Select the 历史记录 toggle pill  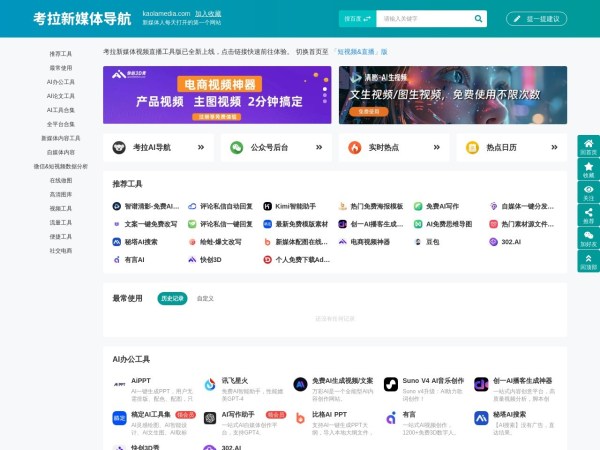[172, 298]
